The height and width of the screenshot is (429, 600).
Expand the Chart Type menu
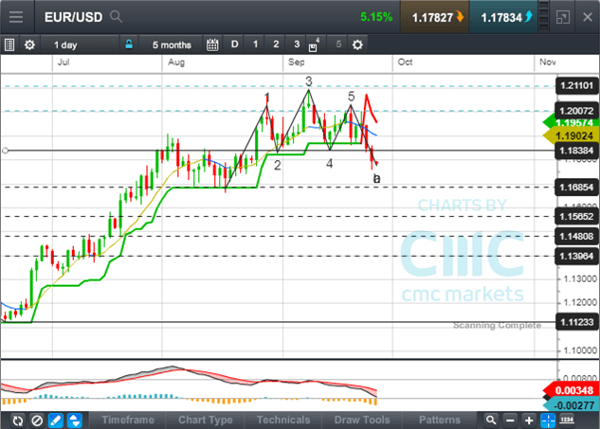coord(204,420)
